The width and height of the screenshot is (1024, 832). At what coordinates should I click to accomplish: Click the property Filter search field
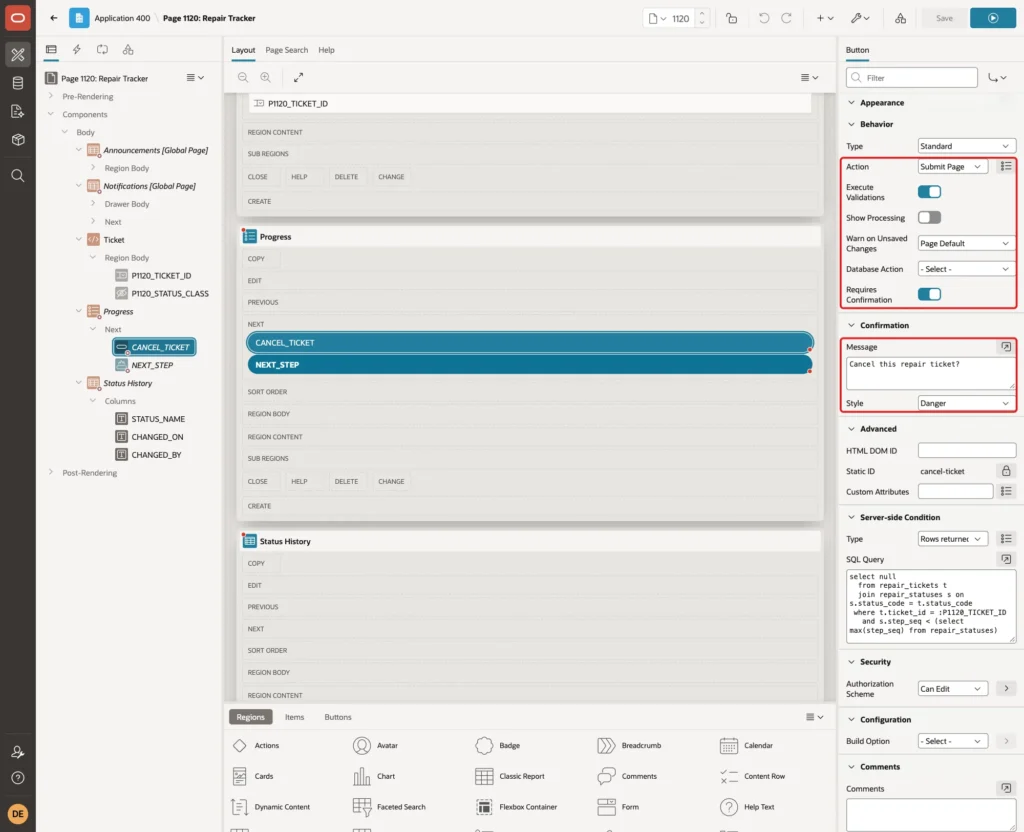tap(912, 78)
